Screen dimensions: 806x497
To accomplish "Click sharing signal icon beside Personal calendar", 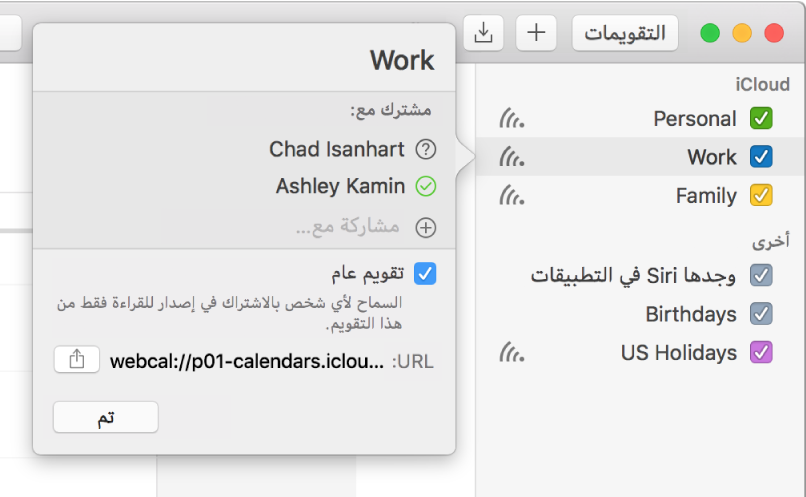I will click(511, 119).
